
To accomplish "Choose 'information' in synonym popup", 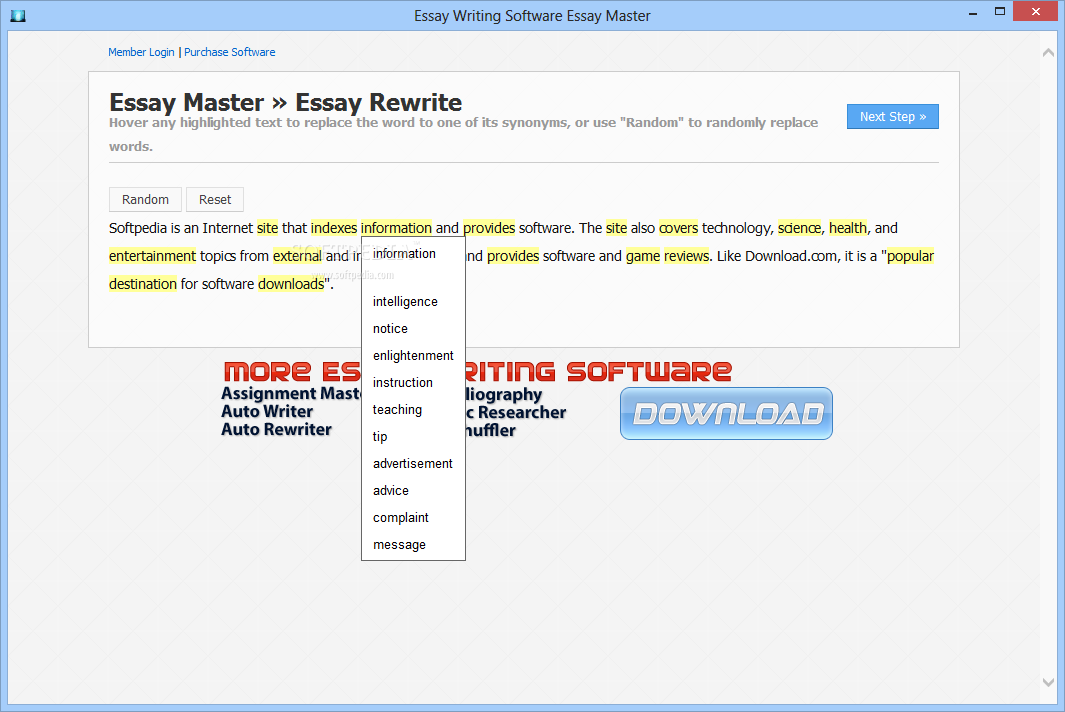I will pyautogui.click(x=404, y=253).
